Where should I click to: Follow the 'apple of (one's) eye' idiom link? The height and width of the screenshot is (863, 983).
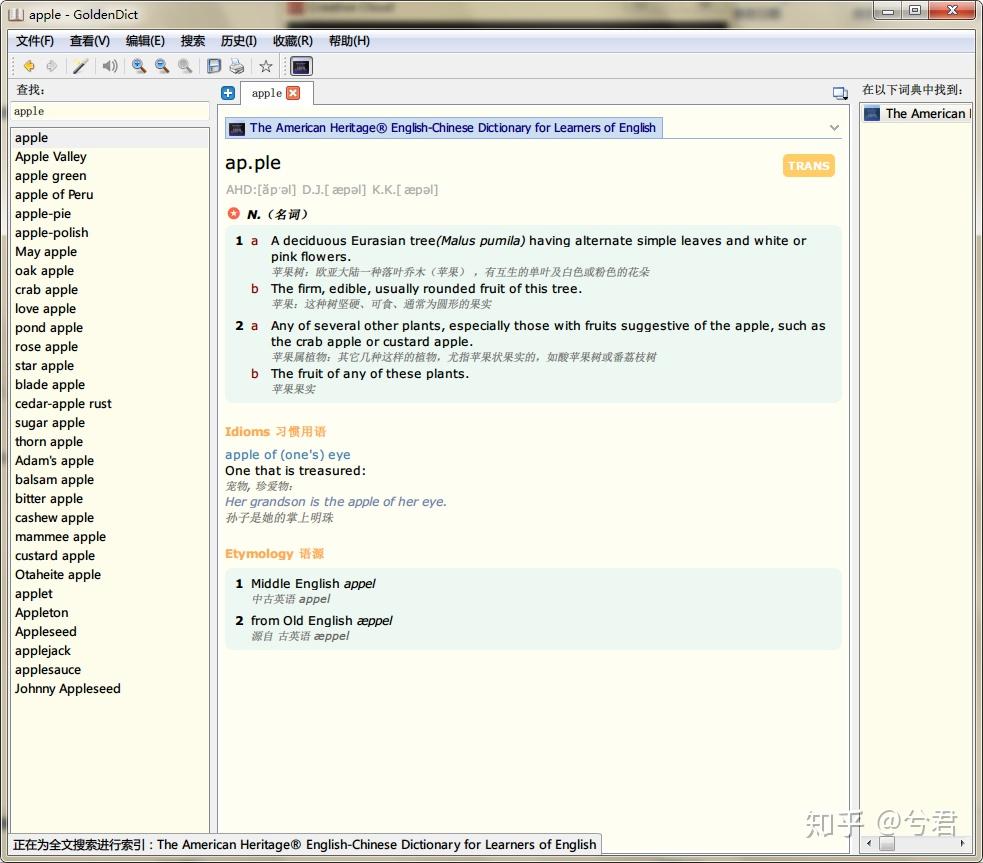[288, 454]
